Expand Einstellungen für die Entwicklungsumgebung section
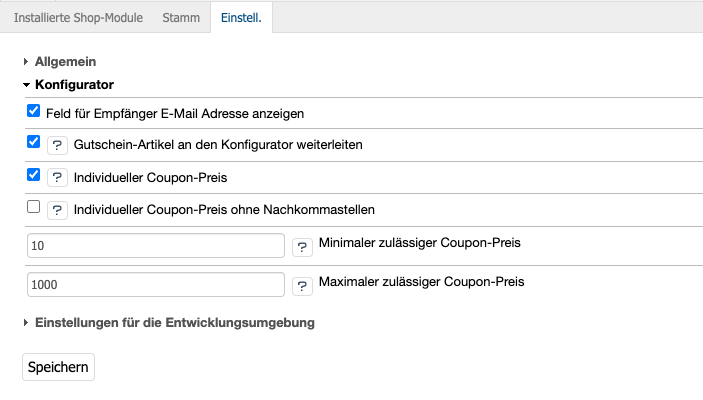 [175, 323]
